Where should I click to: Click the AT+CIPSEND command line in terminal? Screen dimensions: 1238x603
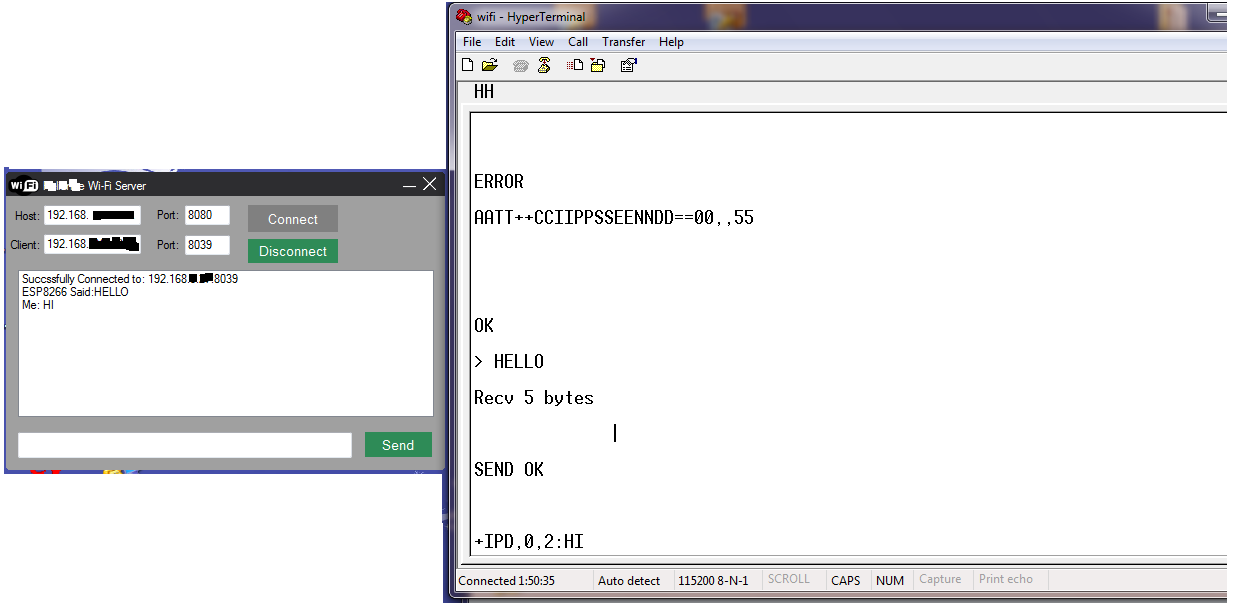coord(614,217)
